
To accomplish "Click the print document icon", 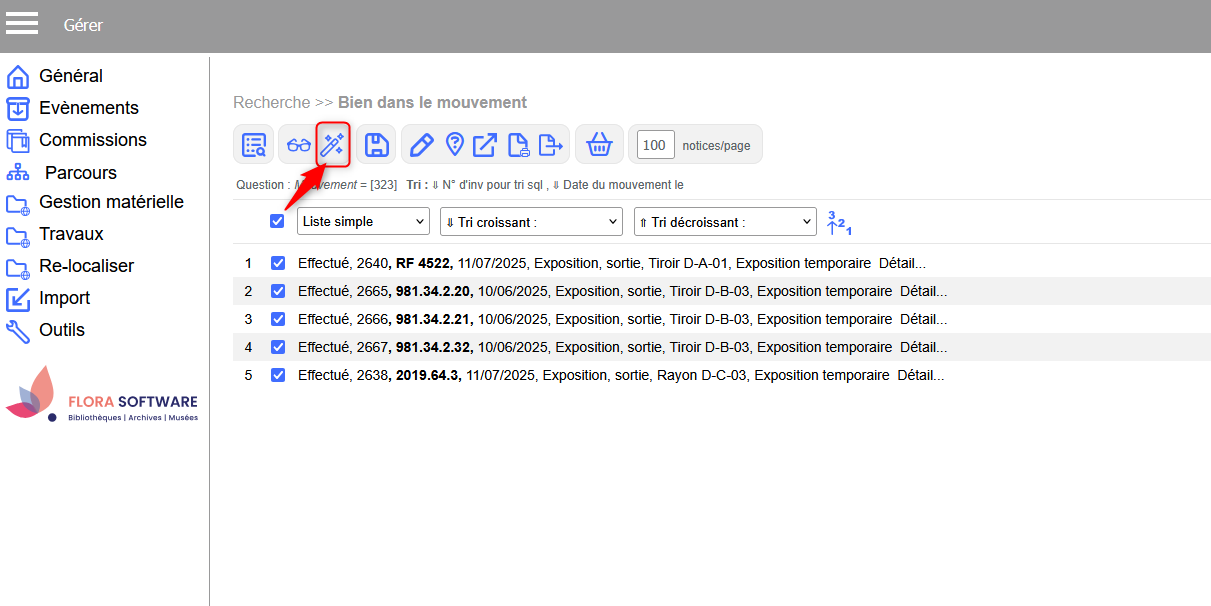I will (518, 145).
